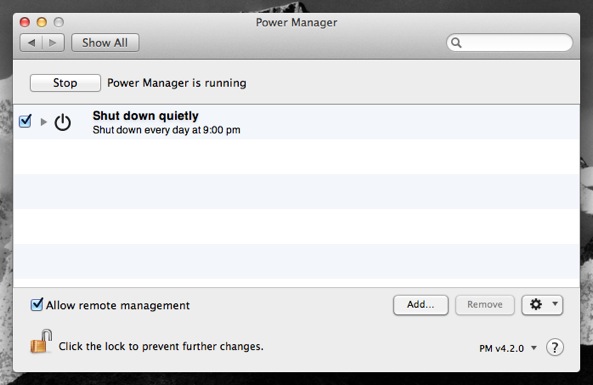Open the gear action menu
This screenshot has width=593, height=385.
(x=542, y=305)
